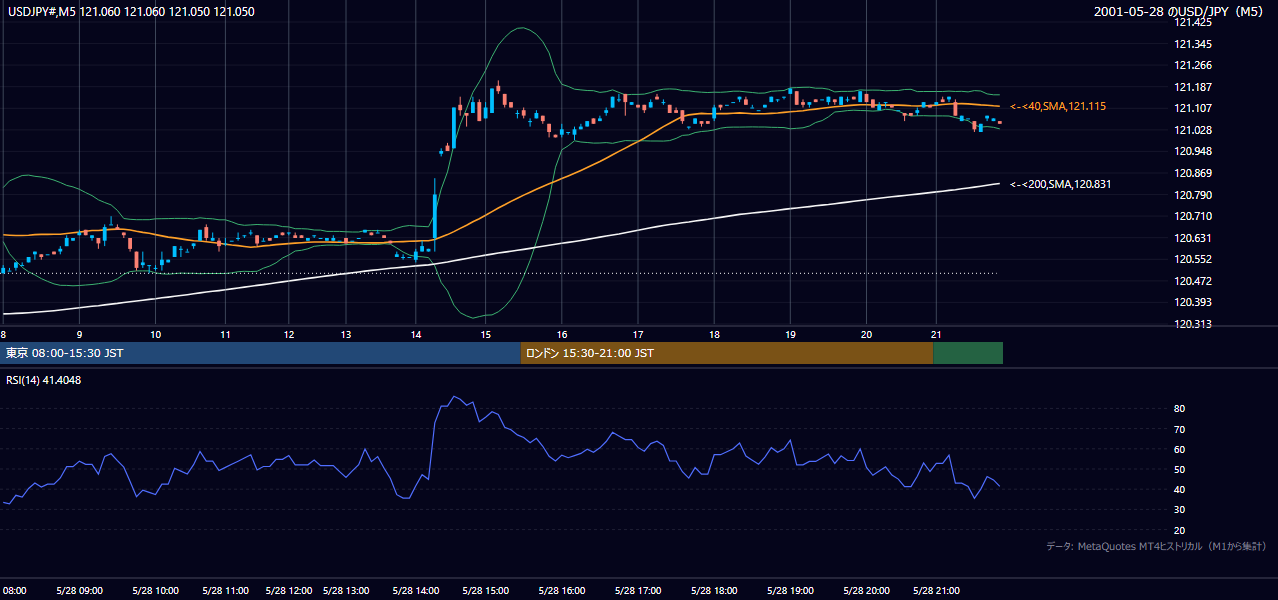1278x600 pixels.
Task: Click the 5/28 11:00 time label
Action: (x=225, y=591)
